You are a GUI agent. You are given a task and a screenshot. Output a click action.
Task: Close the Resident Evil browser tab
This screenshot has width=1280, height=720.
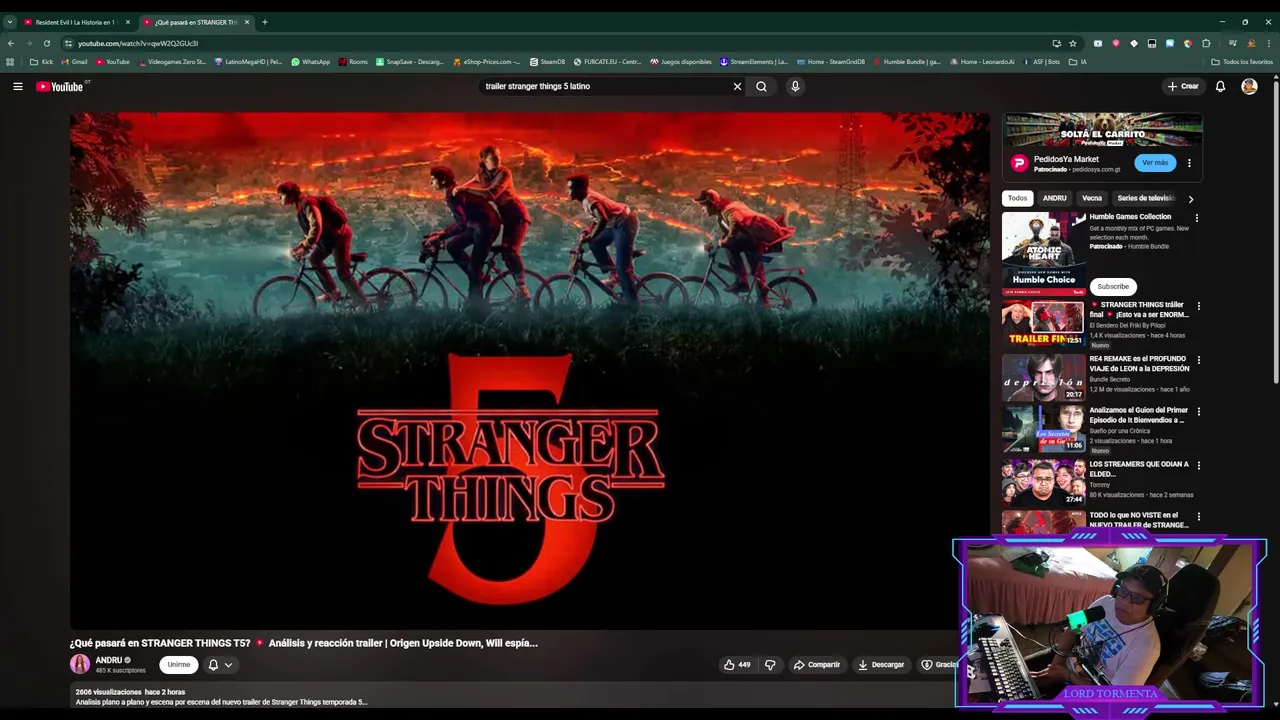tap(127, 22)
